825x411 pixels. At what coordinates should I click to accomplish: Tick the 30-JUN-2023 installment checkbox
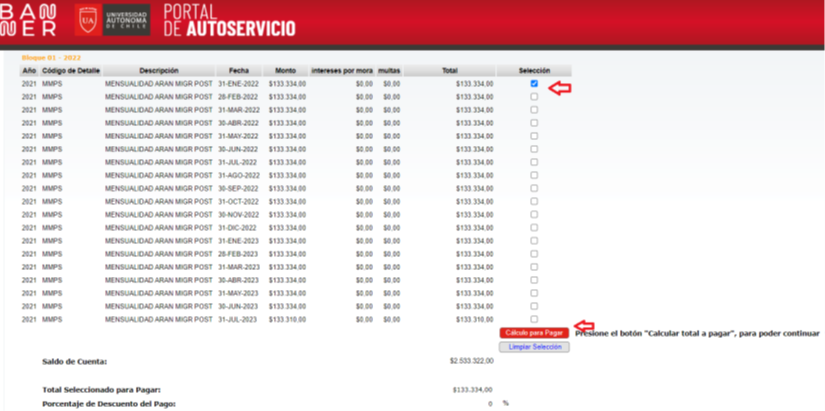click(534, 306)
